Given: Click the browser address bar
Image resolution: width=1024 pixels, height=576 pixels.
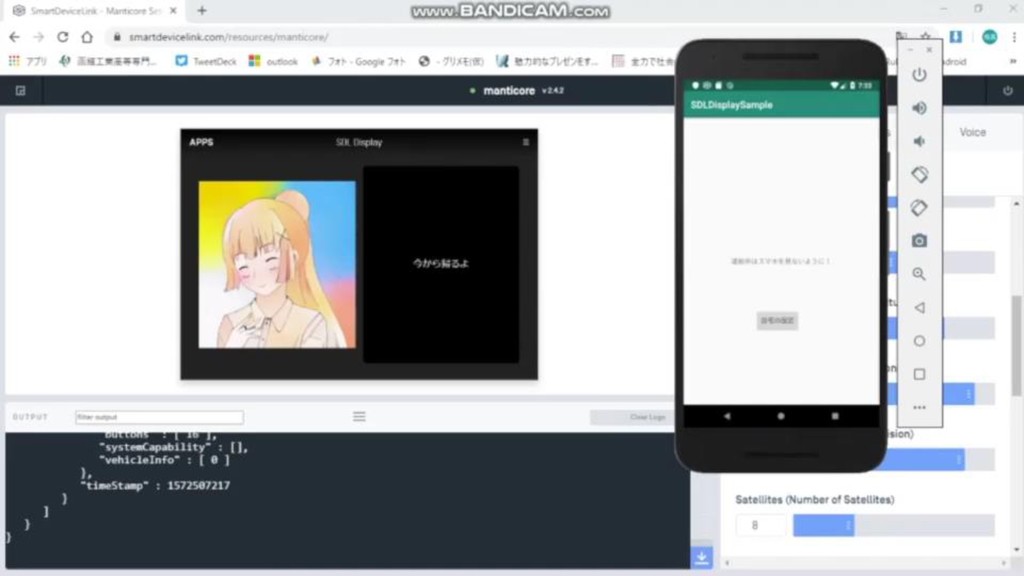Looking at the screenshot, I should point(496,37).
